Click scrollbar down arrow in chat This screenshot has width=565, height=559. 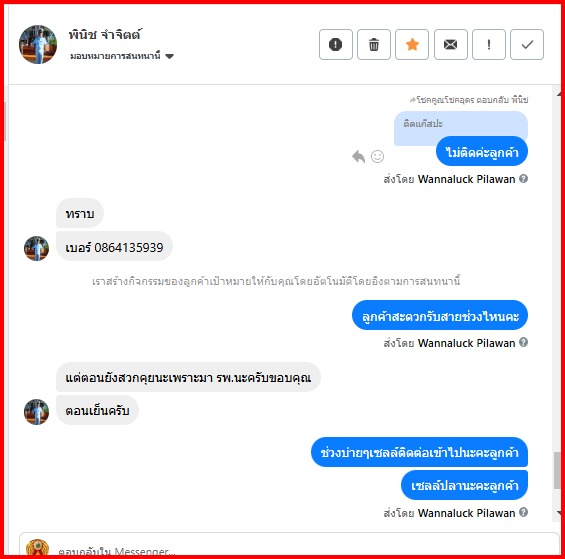pos(558,512)
